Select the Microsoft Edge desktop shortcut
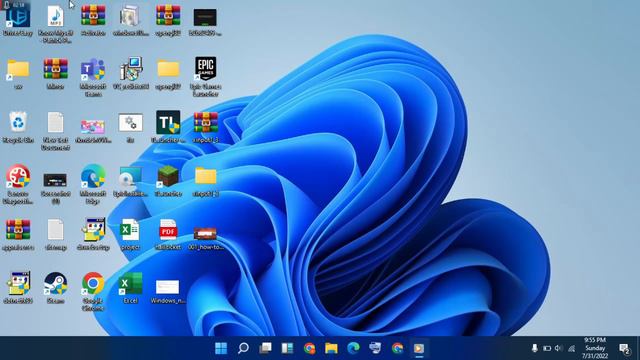Screen dimensions: 640x360 tap(93, 184)
